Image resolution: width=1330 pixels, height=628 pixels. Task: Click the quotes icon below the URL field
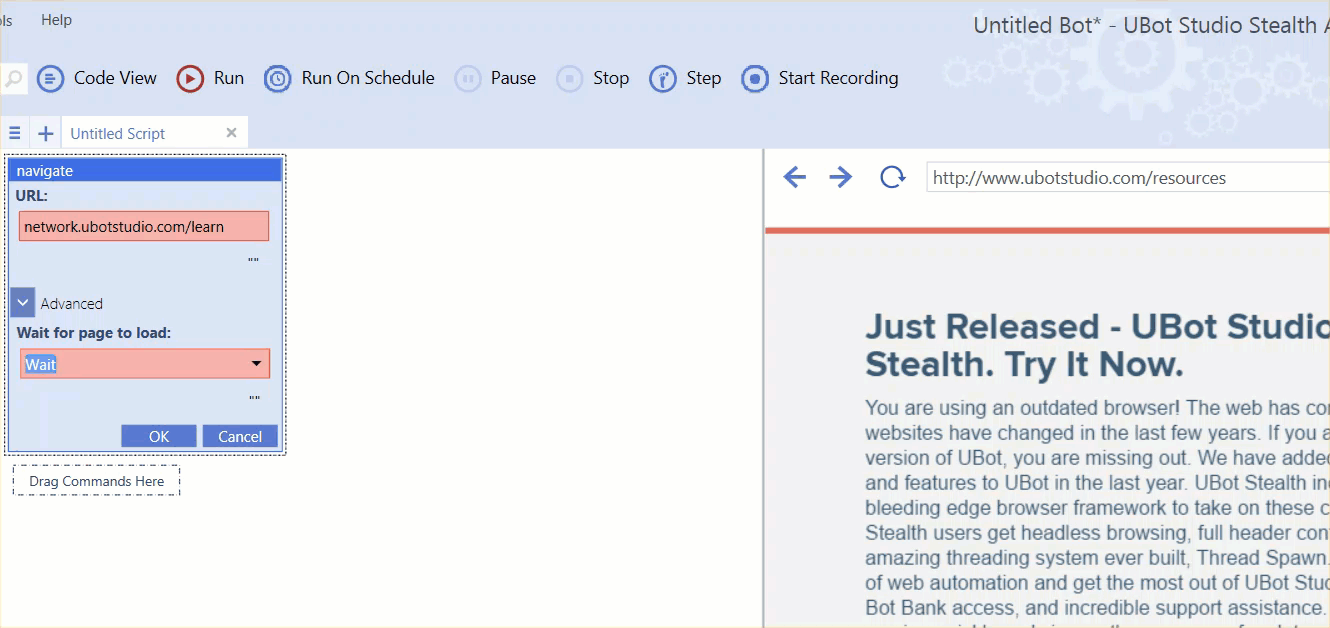[254, 260]
